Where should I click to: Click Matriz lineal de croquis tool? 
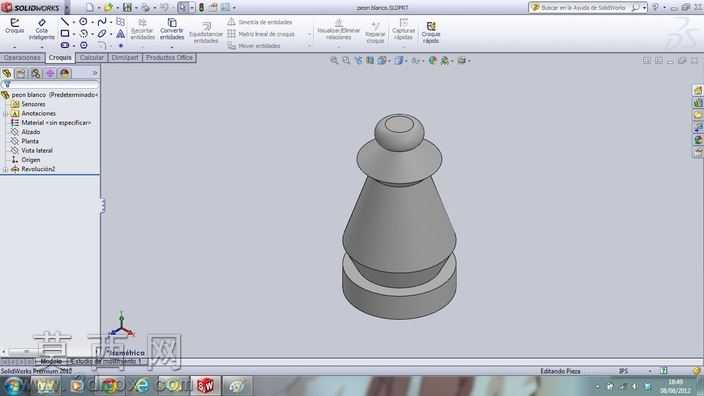[261, 34]
